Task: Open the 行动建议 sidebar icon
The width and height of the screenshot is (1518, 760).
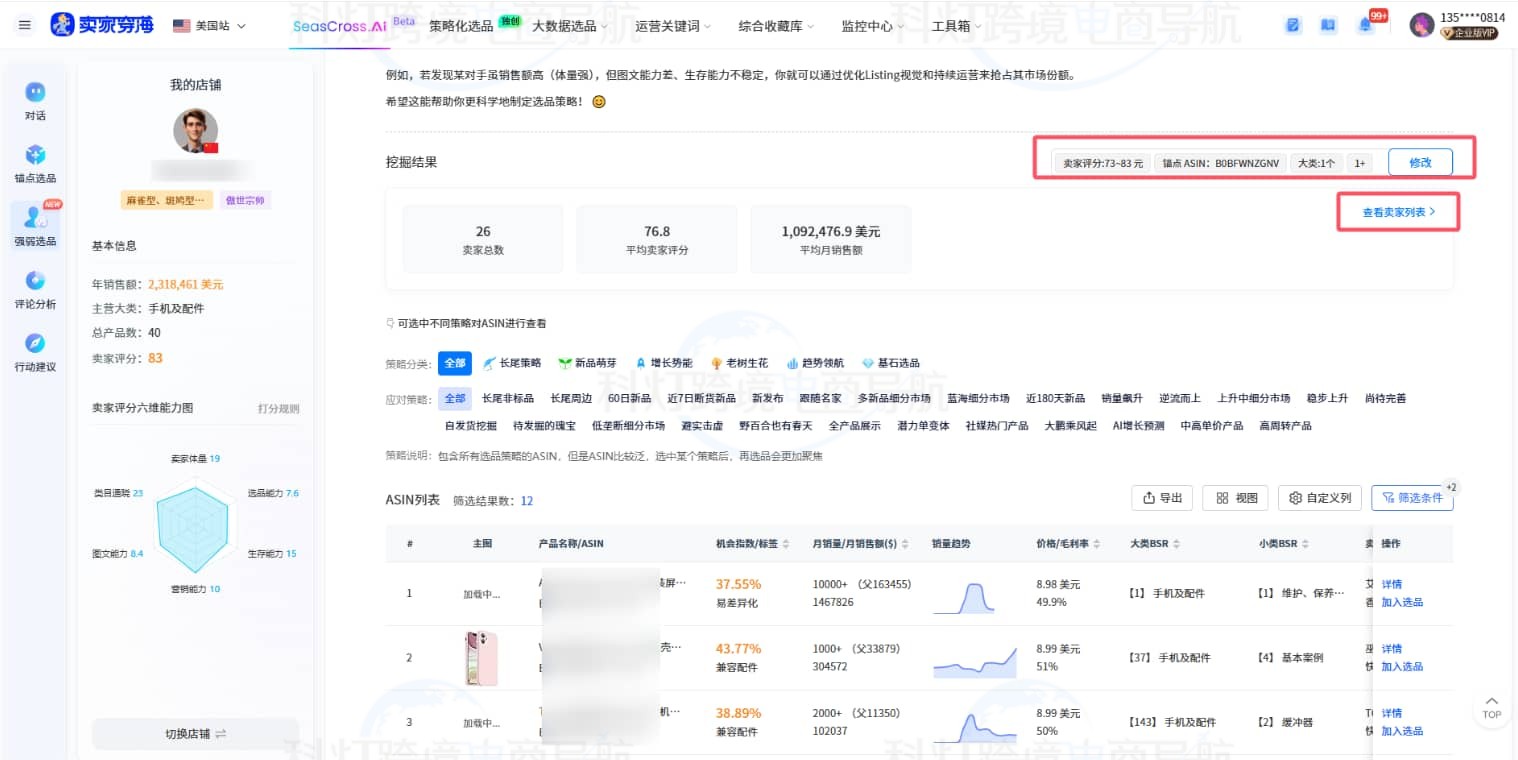Action: click(x=35, y=352)
